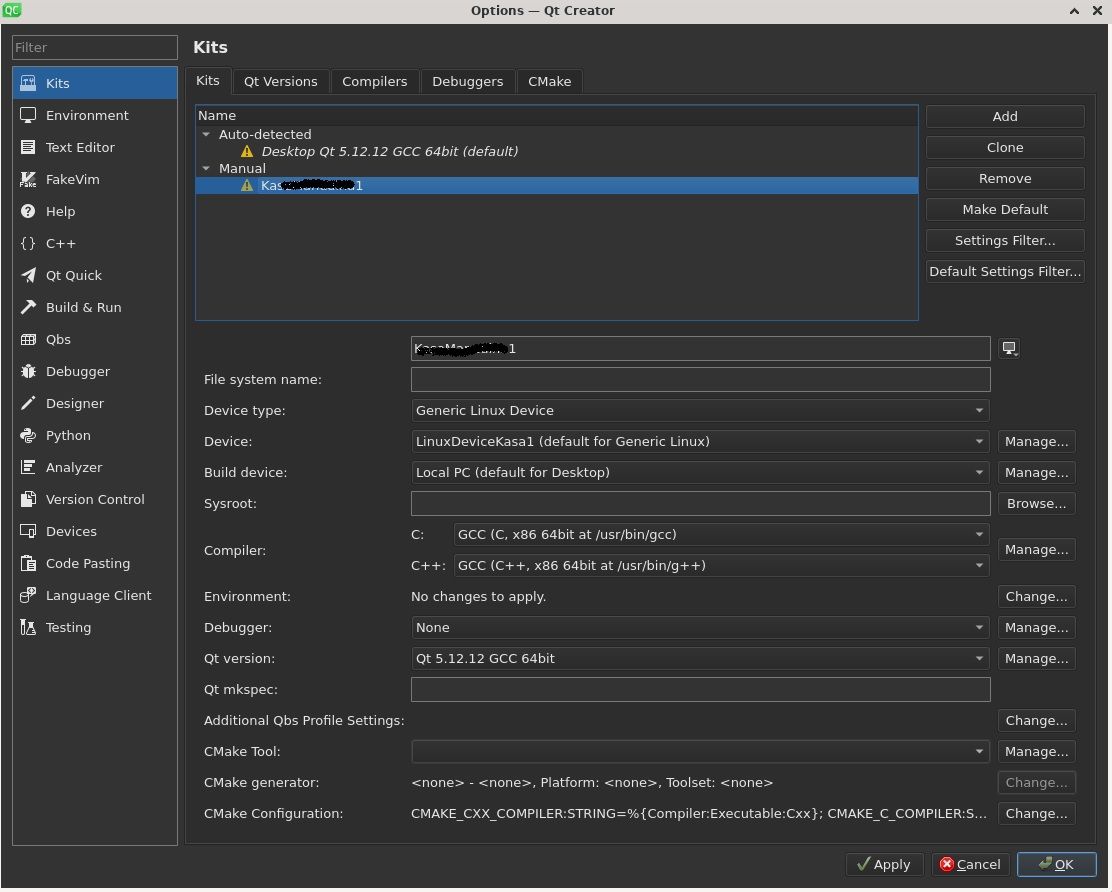Click Manage... next to Device
This screenshot has height=892, width=1112.
(x=1037, y=442)
